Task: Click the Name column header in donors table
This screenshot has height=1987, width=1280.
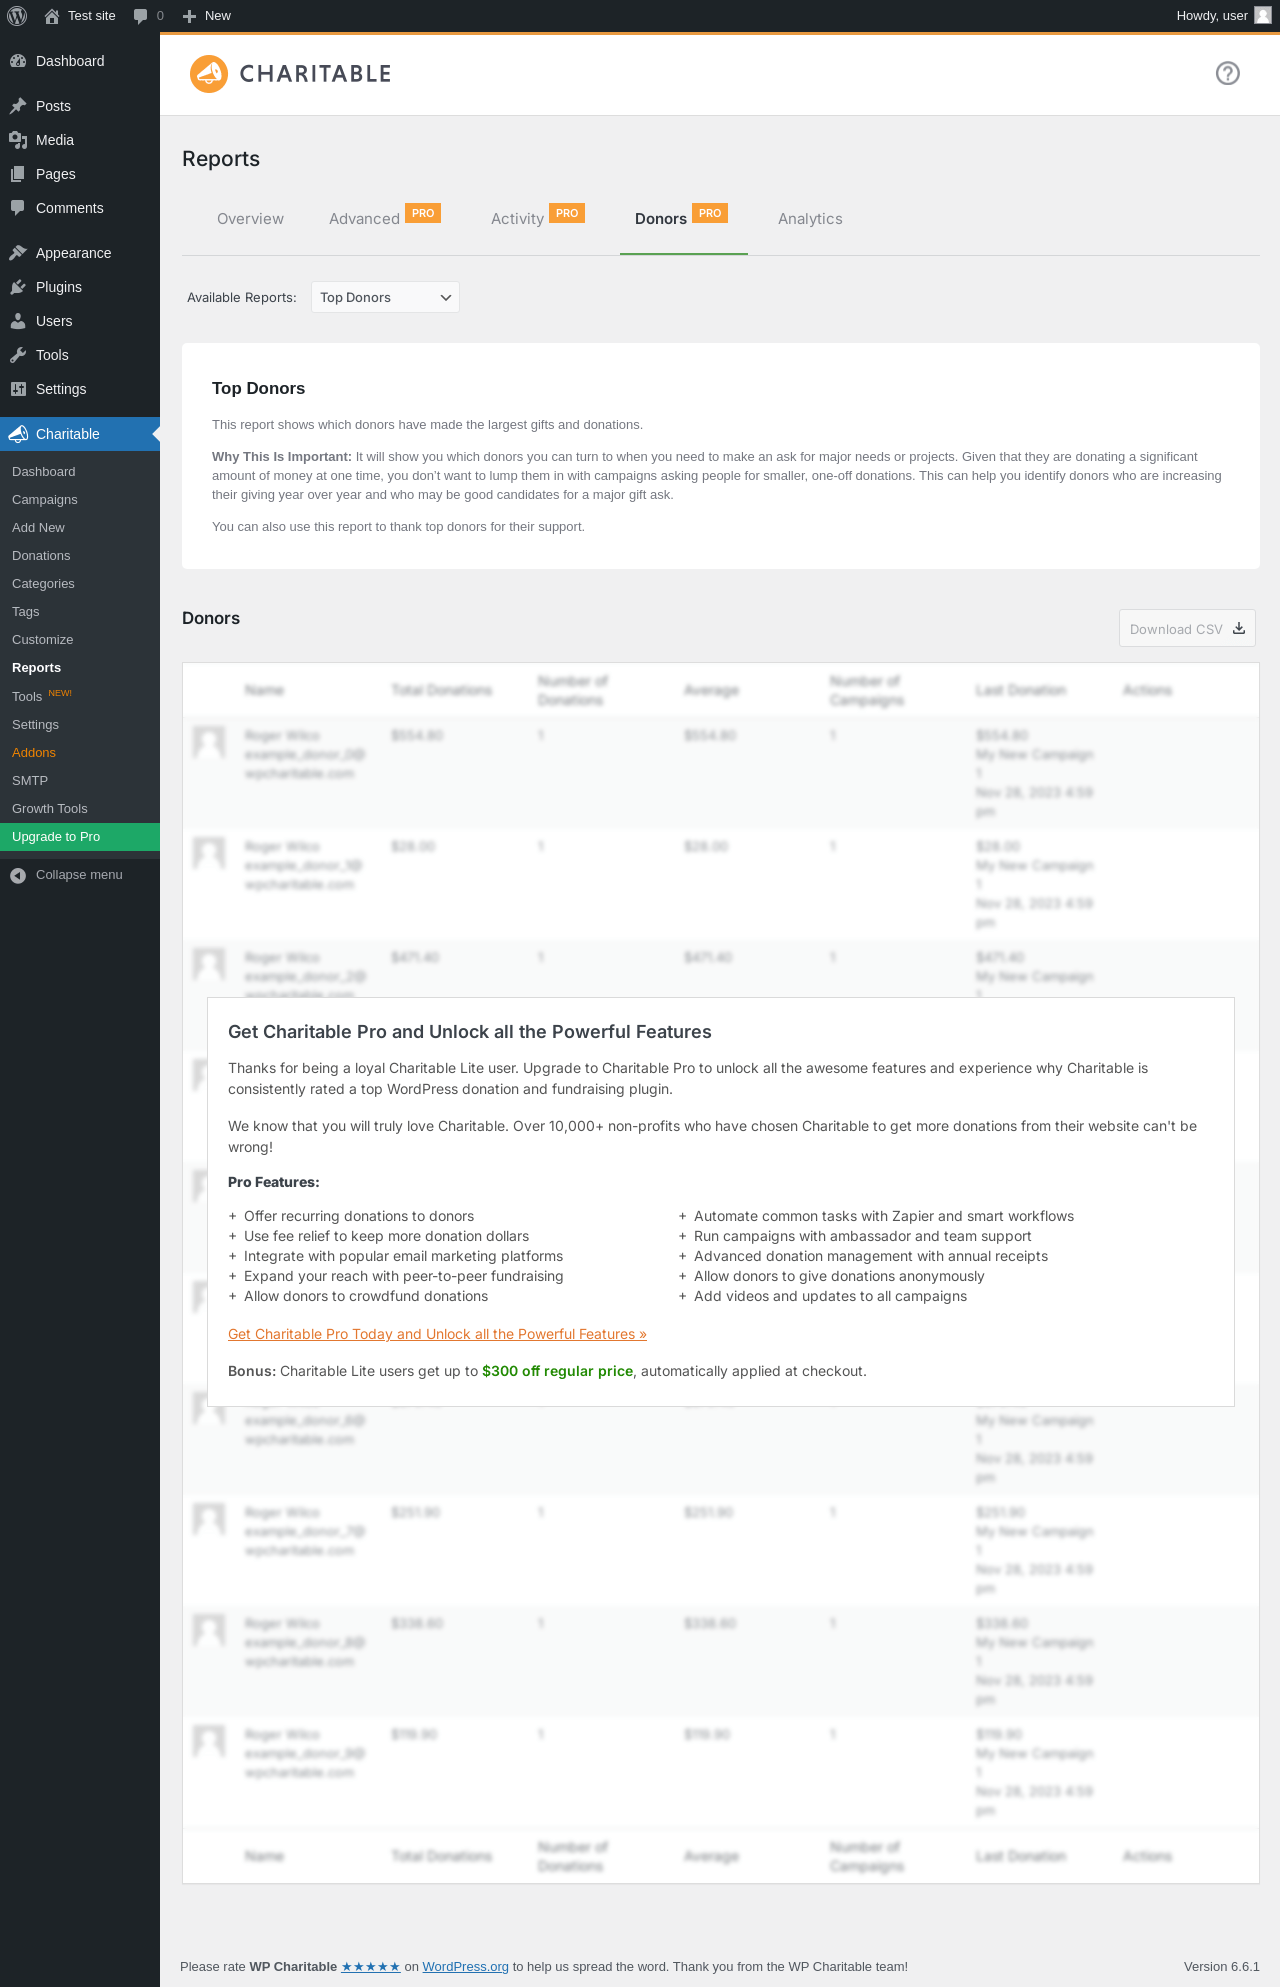Action: click(264, 690)
